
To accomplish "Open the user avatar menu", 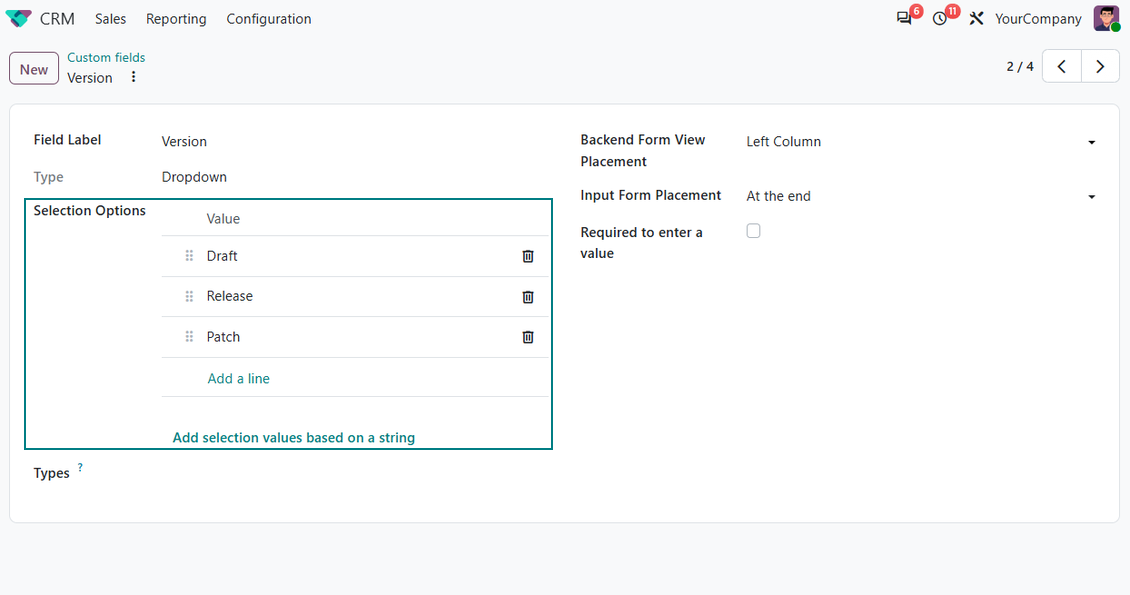I will pos(1106,19).
